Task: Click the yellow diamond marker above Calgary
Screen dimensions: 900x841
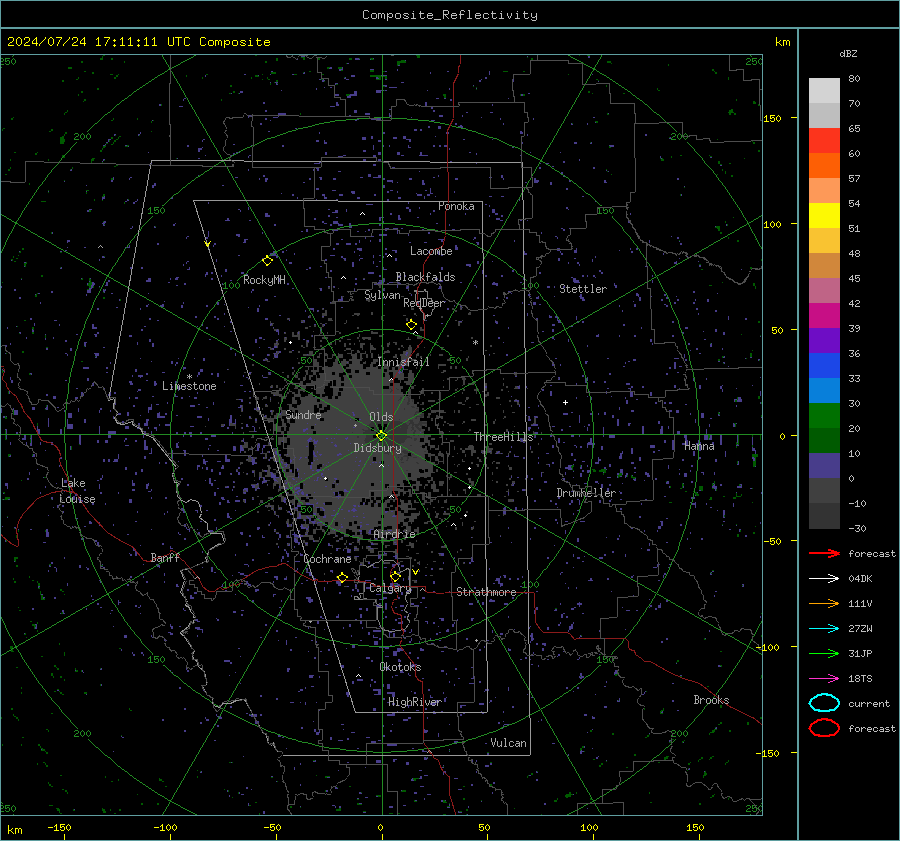Action: coord(395,576)
